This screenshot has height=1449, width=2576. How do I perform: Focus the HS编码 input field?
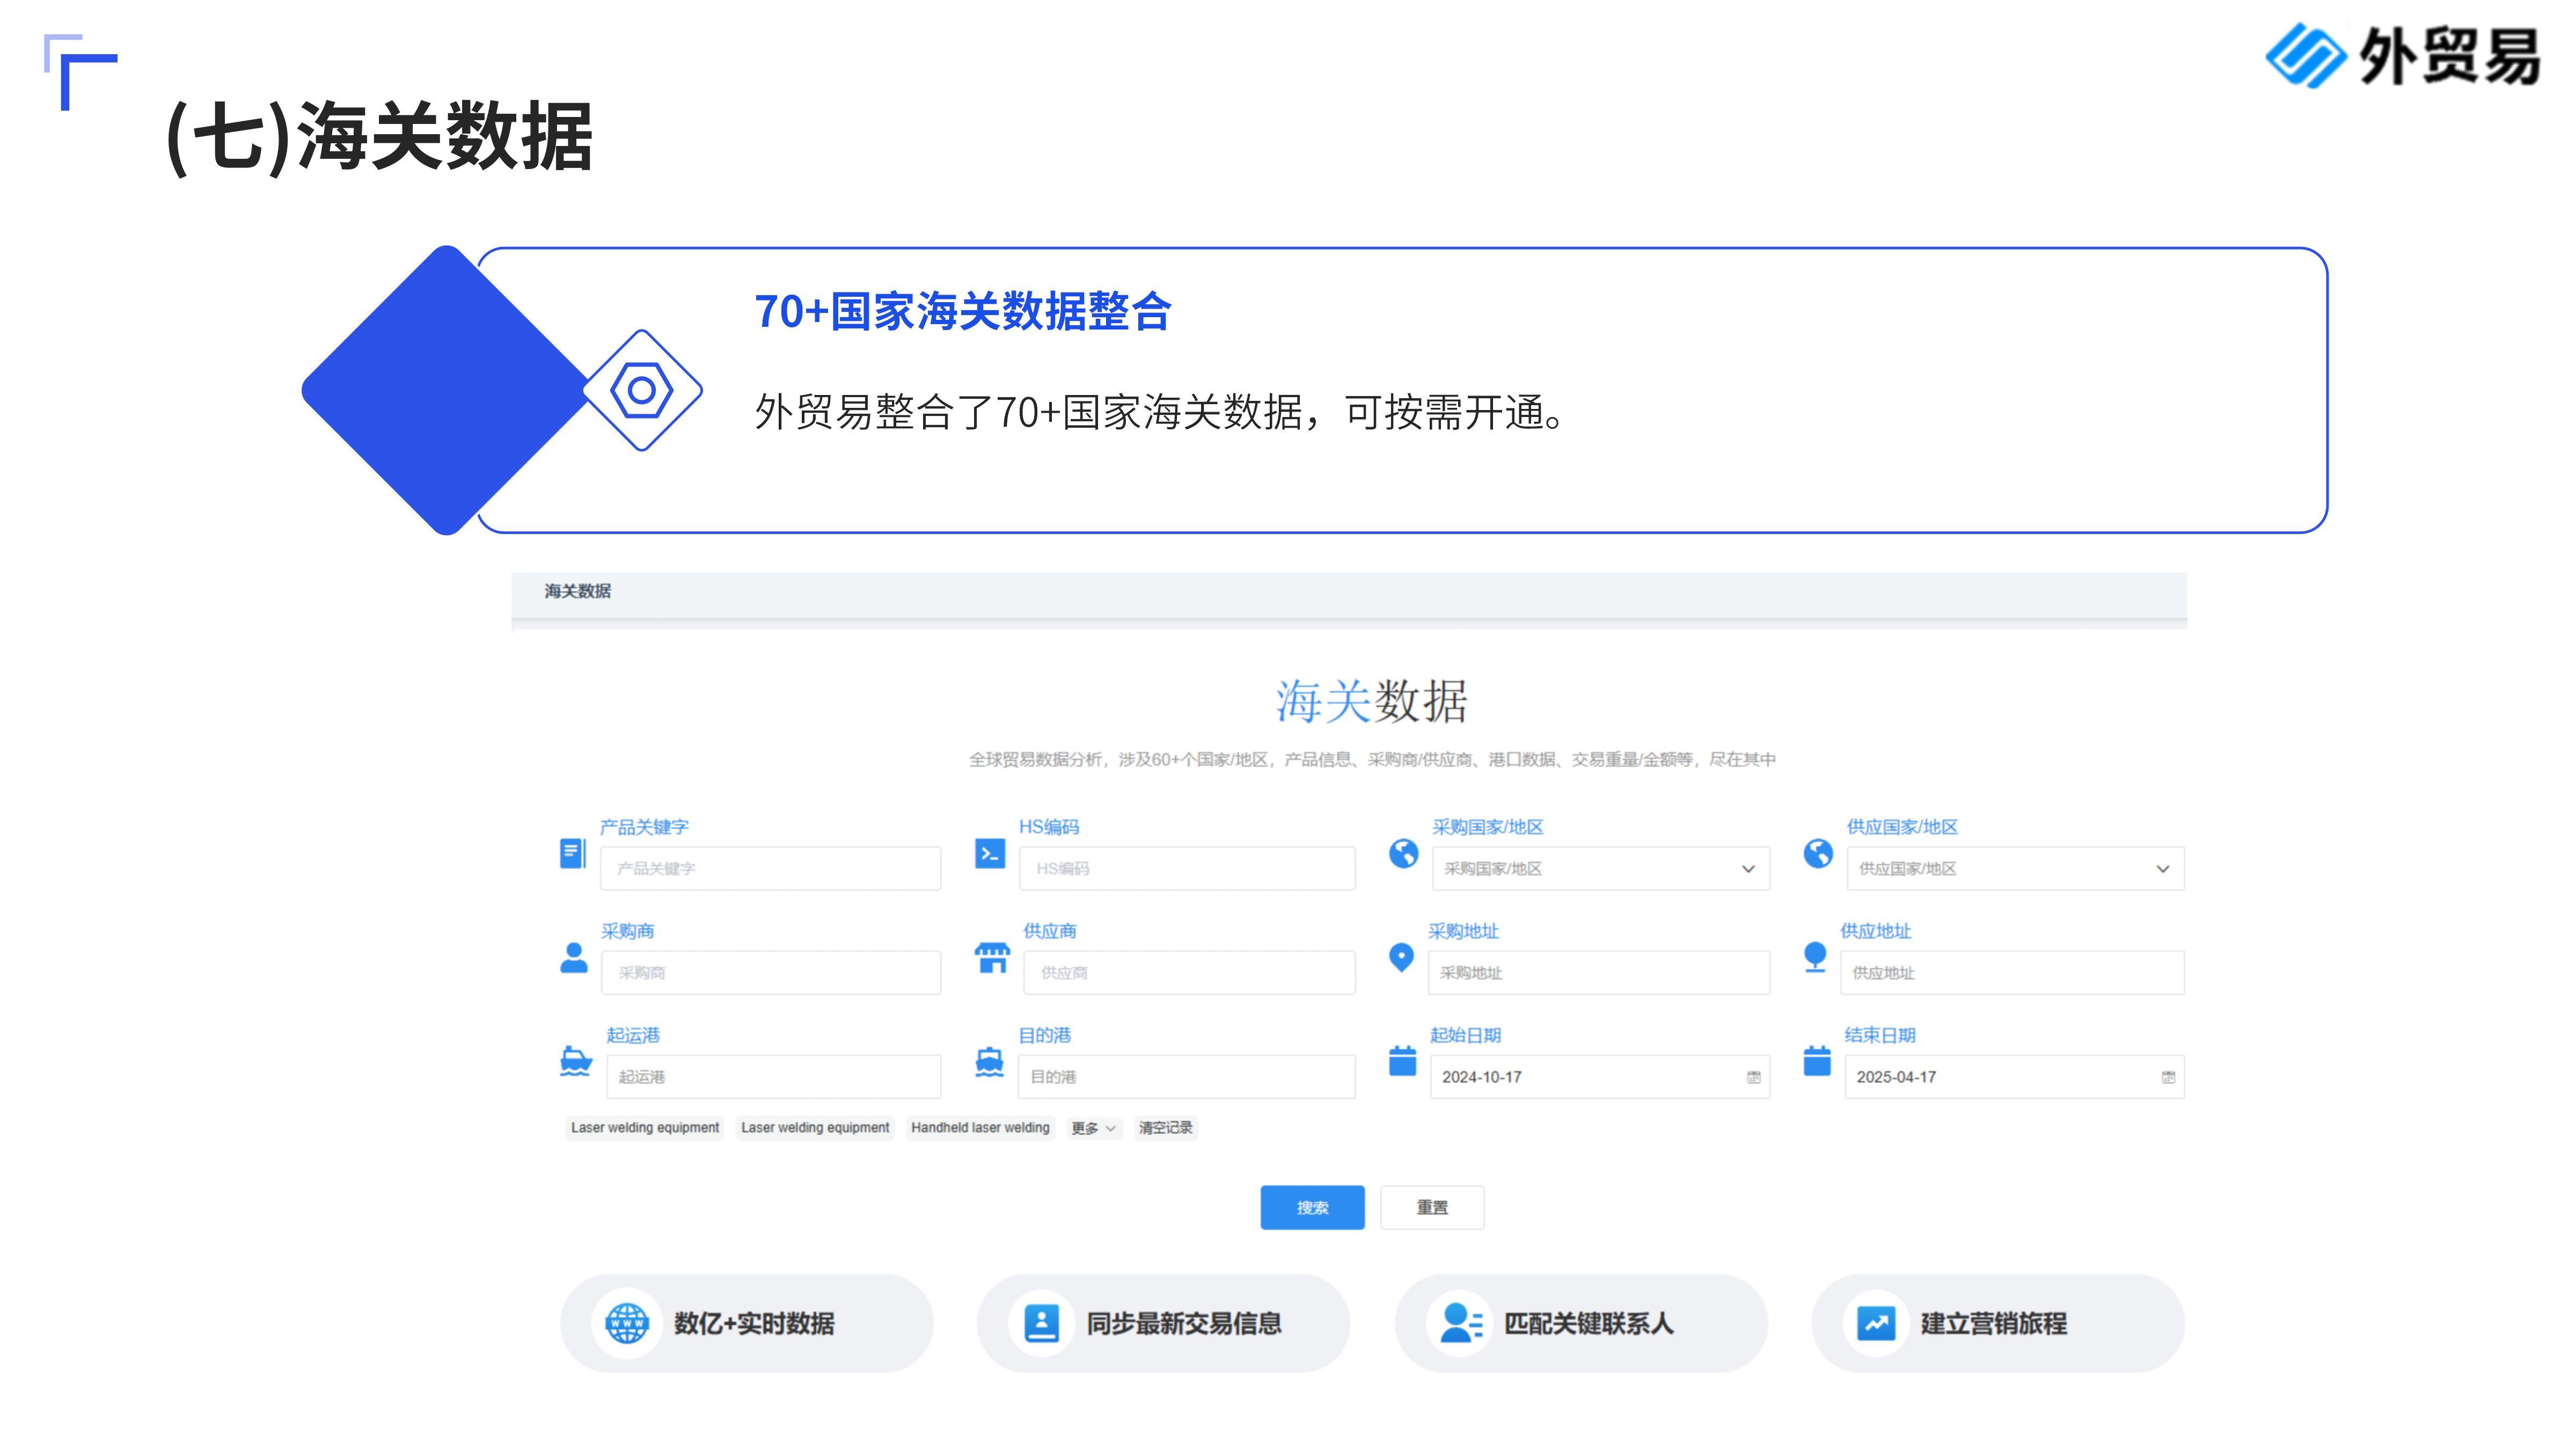coord(1187,869)
